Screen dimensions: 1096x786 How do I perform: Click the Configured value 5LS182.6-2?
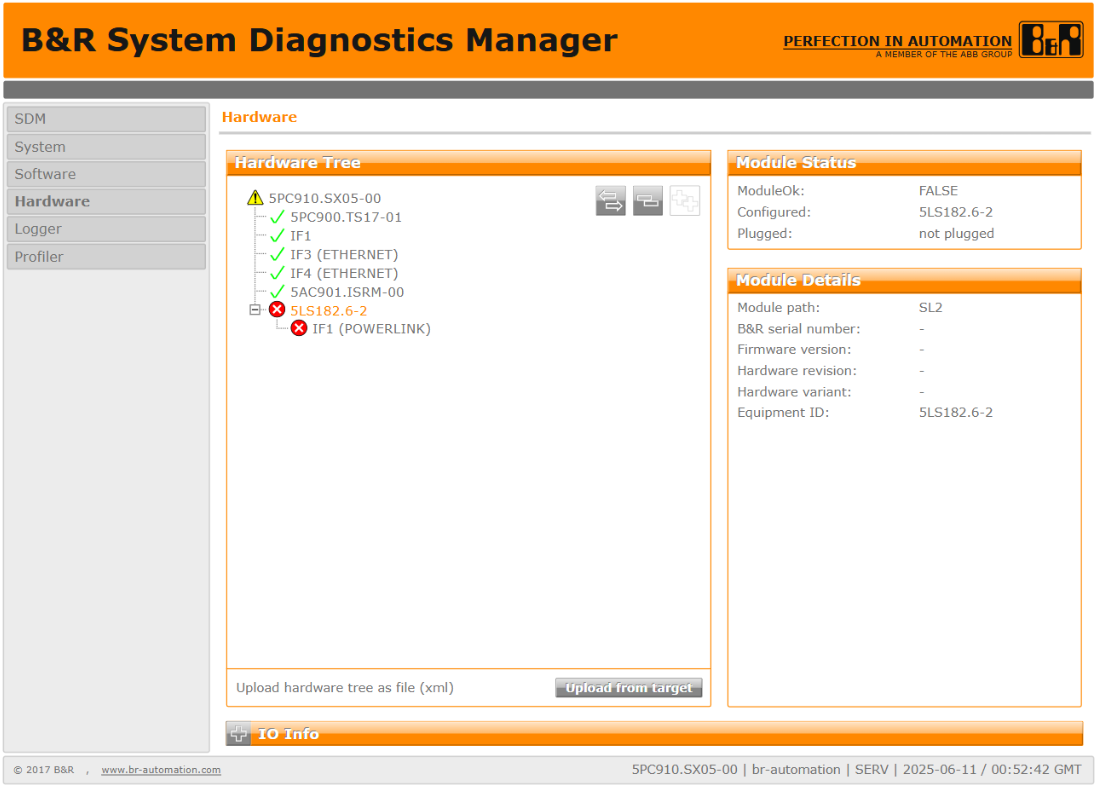coord(956,212)
